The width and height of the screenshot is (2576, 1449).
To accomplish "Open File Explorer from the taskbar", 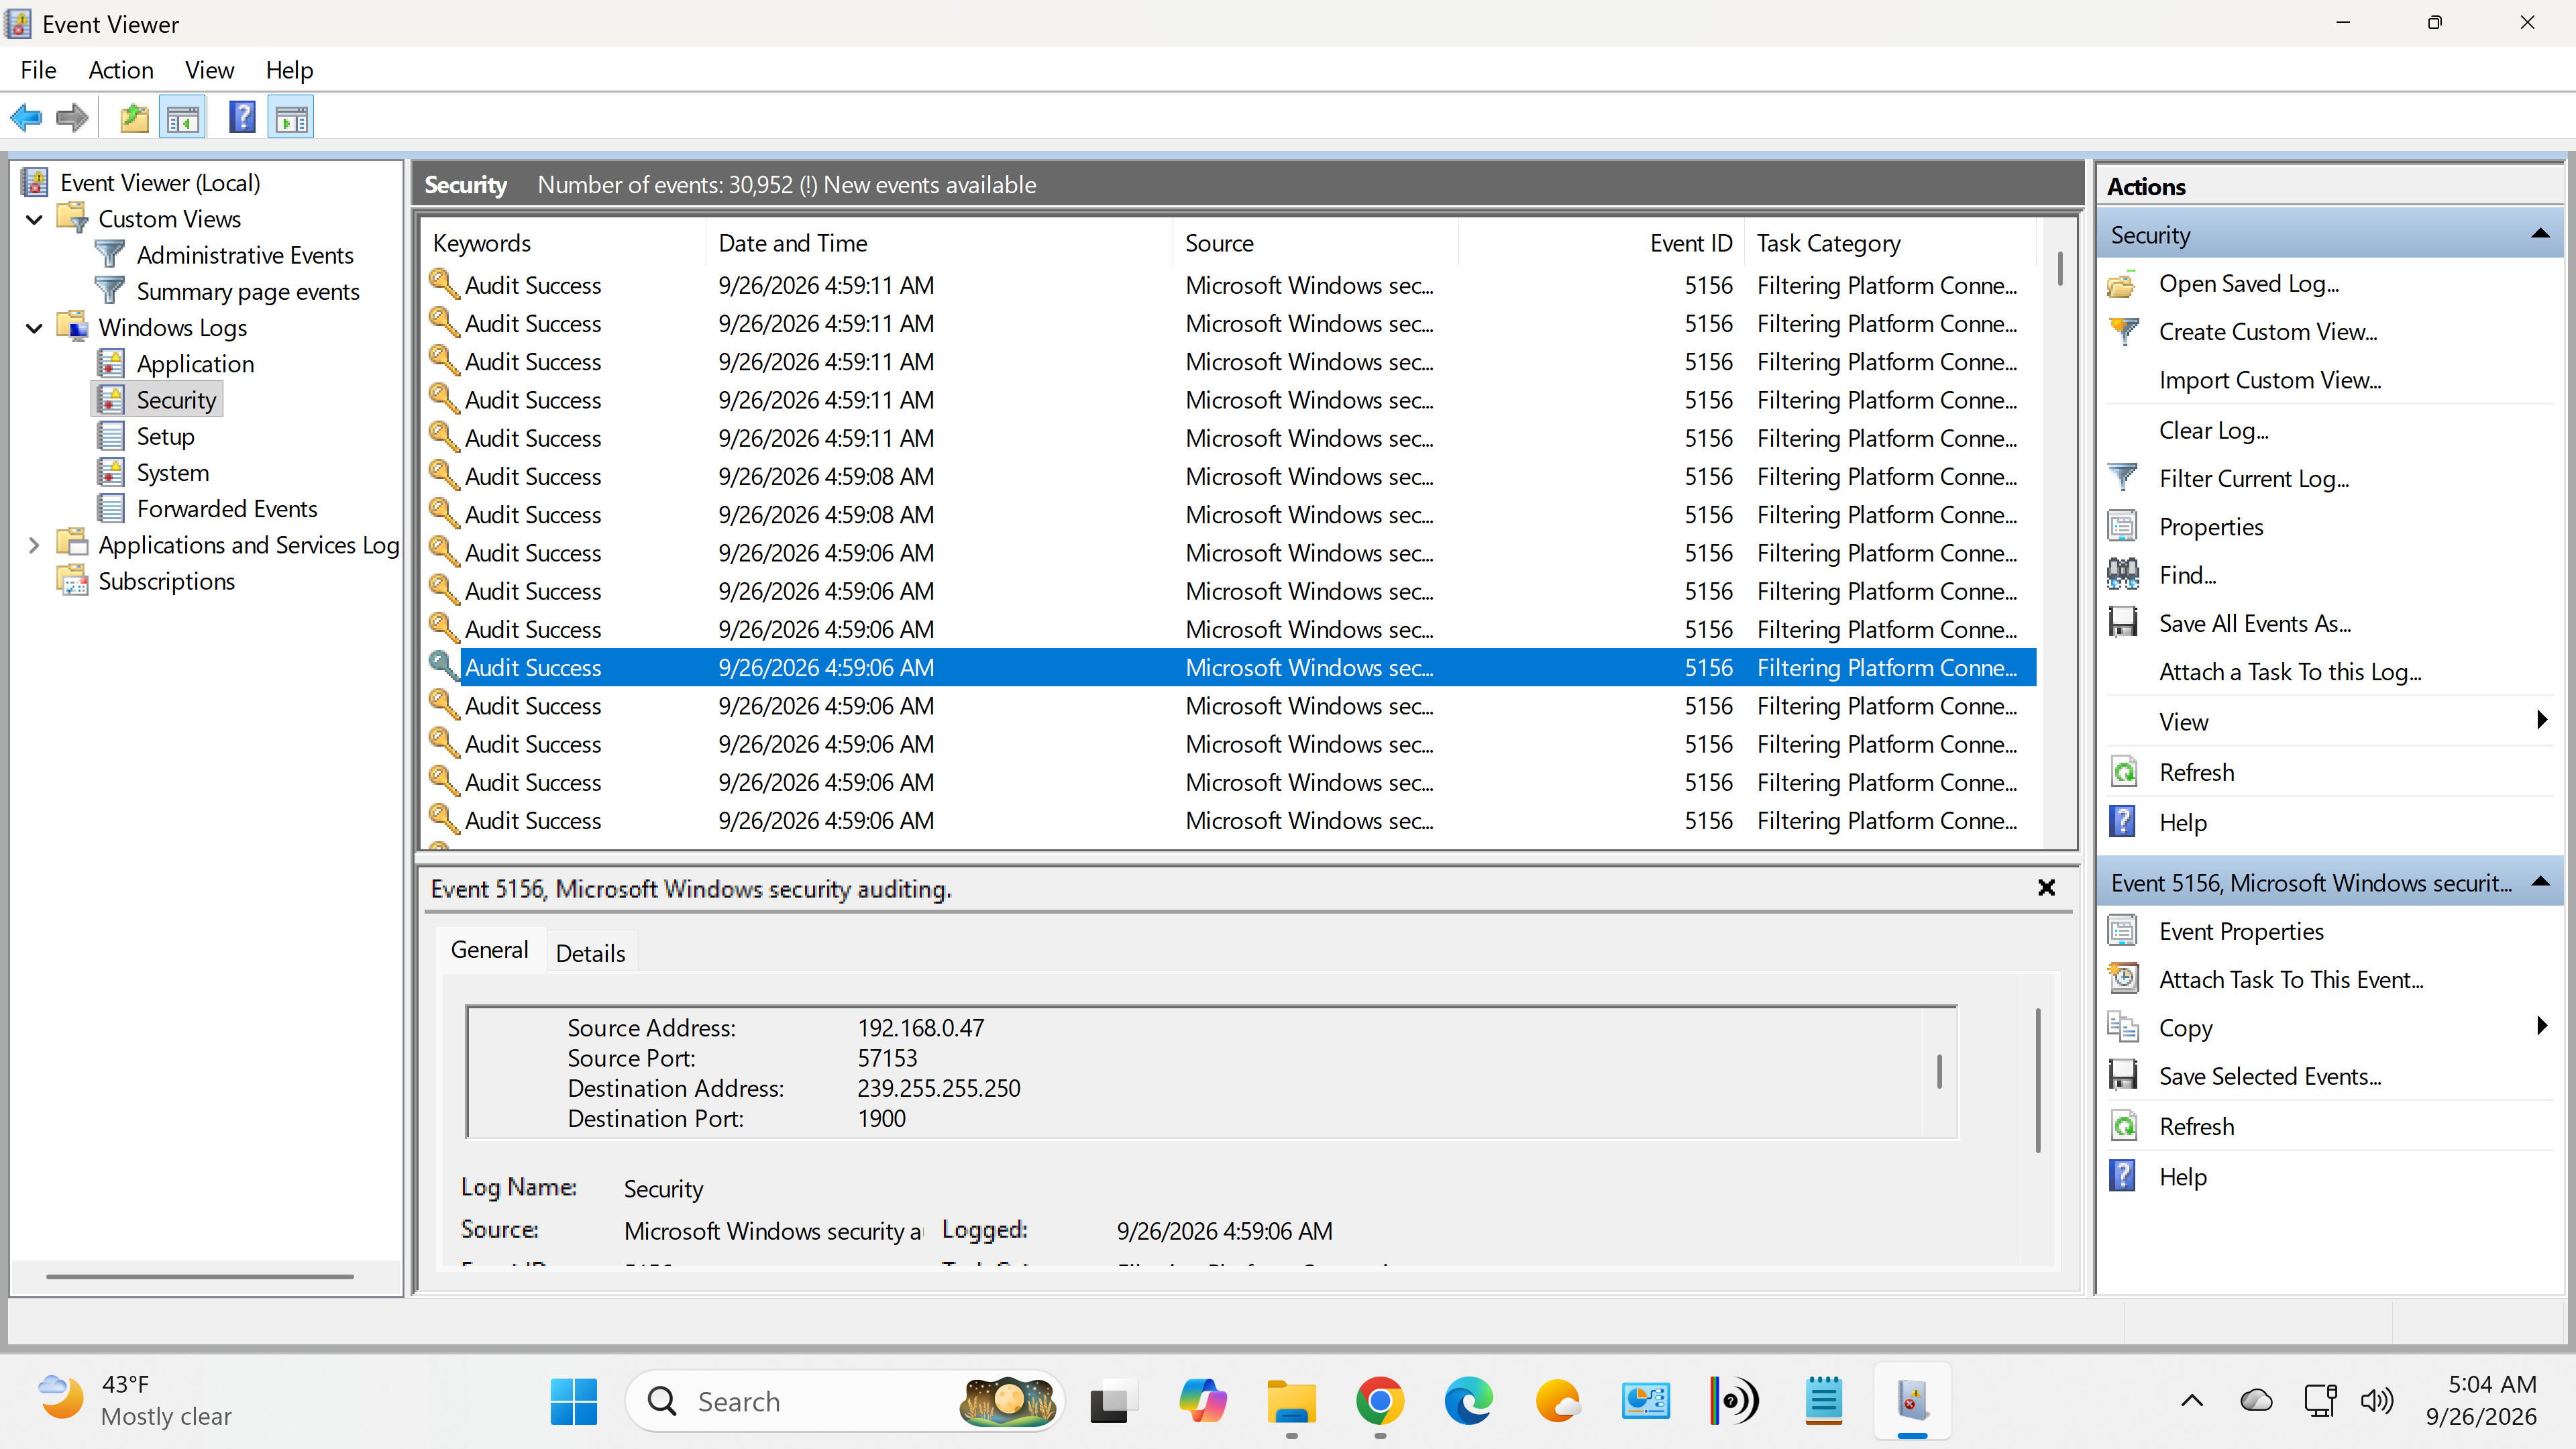I will 1291,1402.
